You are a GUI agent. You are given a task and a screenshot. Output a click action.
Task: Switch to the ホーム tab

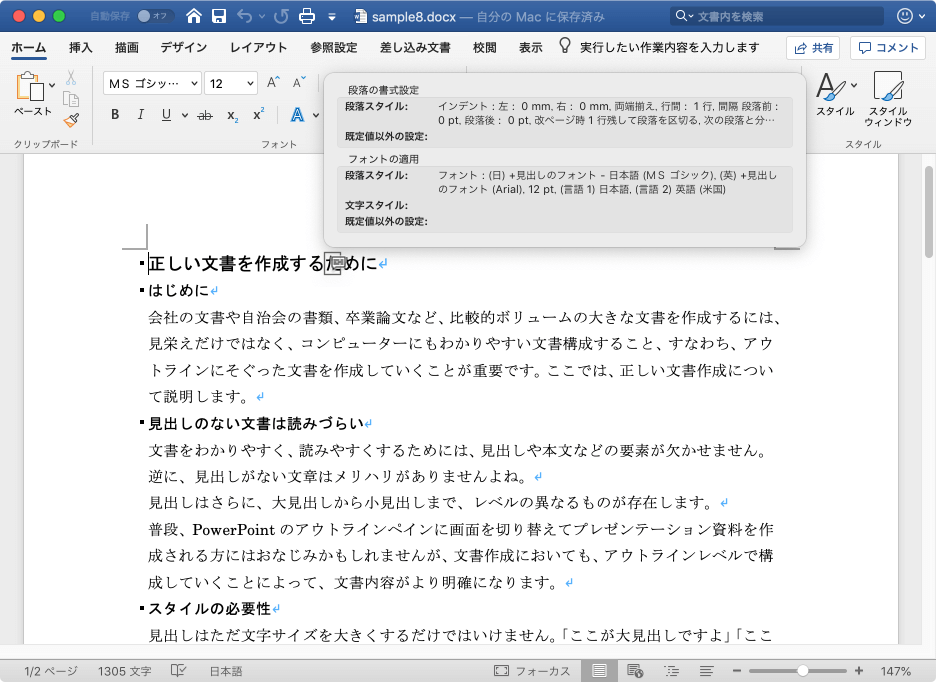(x=29, y=48)
